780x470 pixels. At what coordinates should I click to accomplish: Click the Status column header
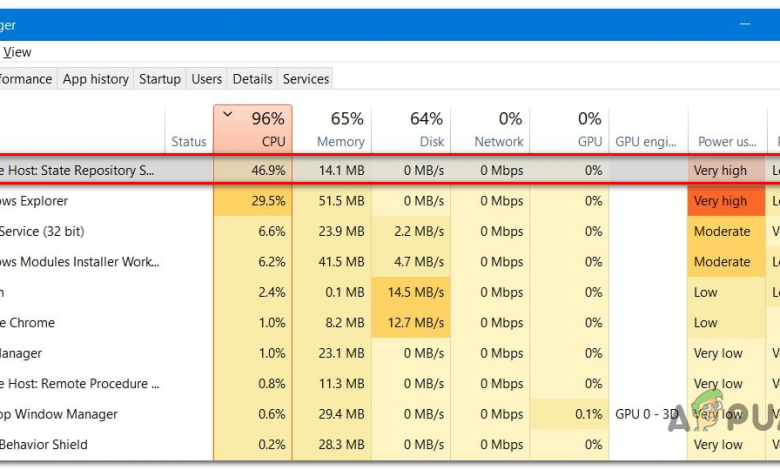pyautogui.click(x=188, y=141)
